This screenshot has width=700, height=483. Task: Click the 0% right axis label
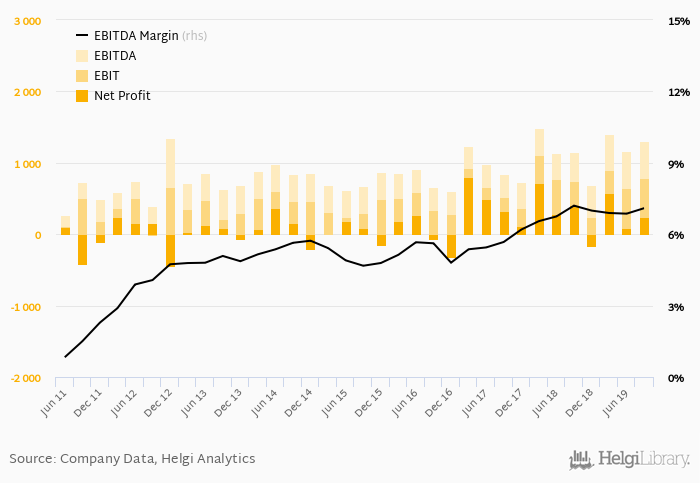pyautogui.click(x=675, y=379)
